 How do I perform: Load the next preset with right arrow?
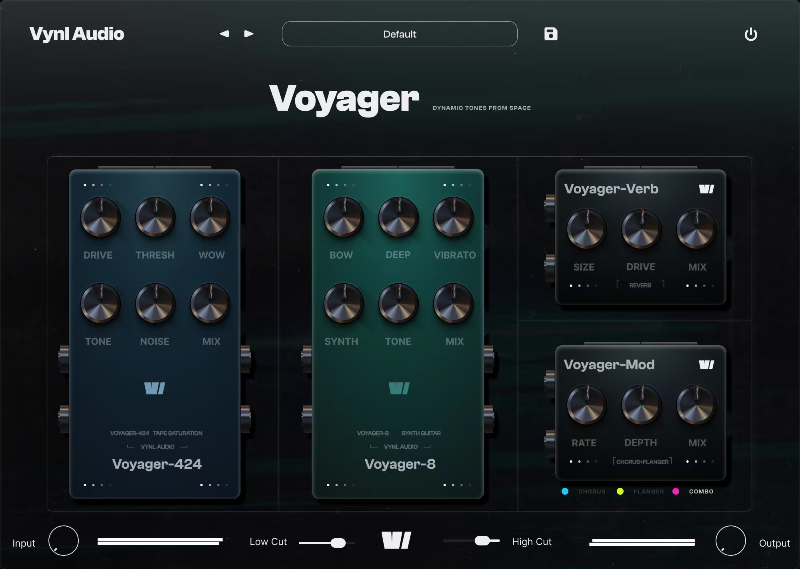pos(249,34)
